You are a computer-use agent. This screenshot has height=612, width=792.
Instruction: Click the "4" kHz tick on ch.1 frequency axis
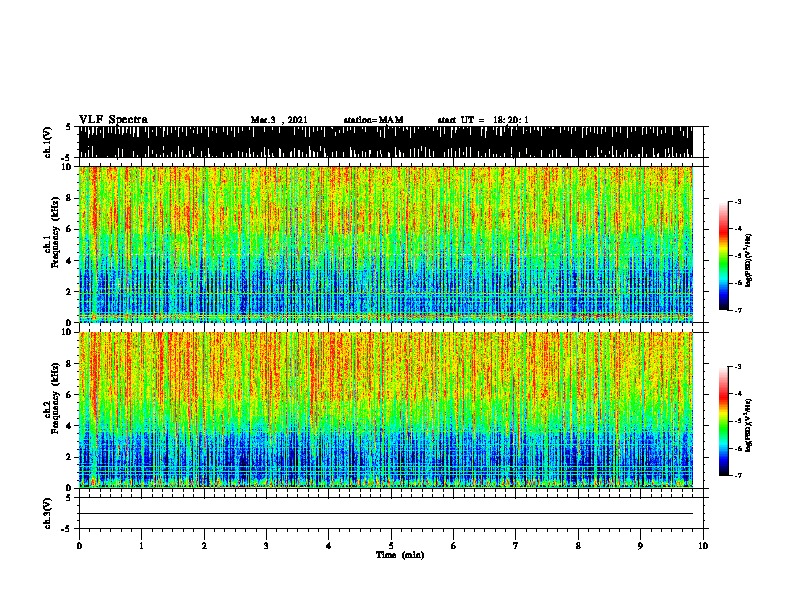tap(70, 261)
